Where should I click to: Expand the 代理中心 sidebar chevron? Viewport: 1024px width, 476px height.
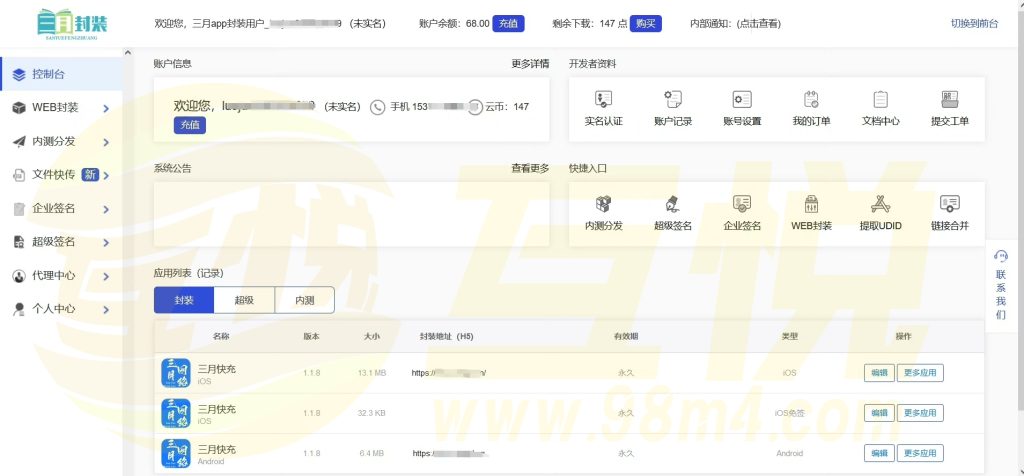(x=106, y=276)
